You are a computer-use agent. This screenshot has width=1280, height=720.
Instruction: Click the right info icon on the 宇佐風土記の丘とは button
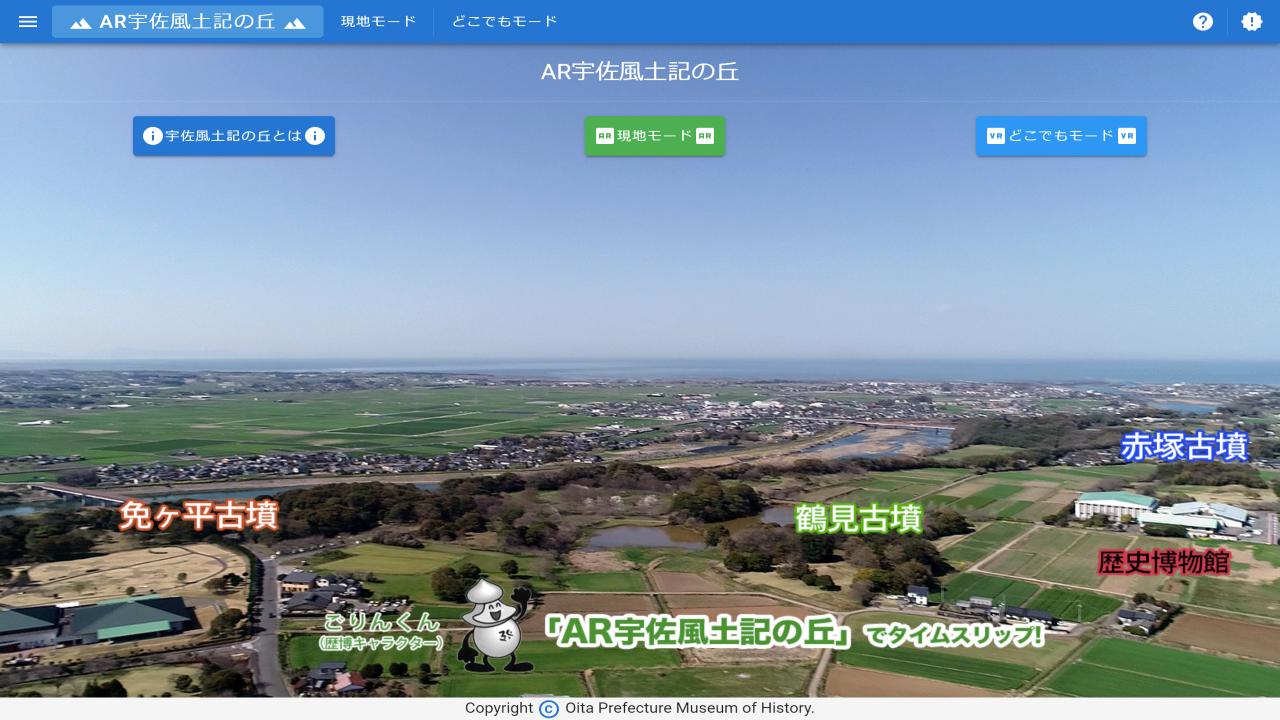[x=315, y=136]
